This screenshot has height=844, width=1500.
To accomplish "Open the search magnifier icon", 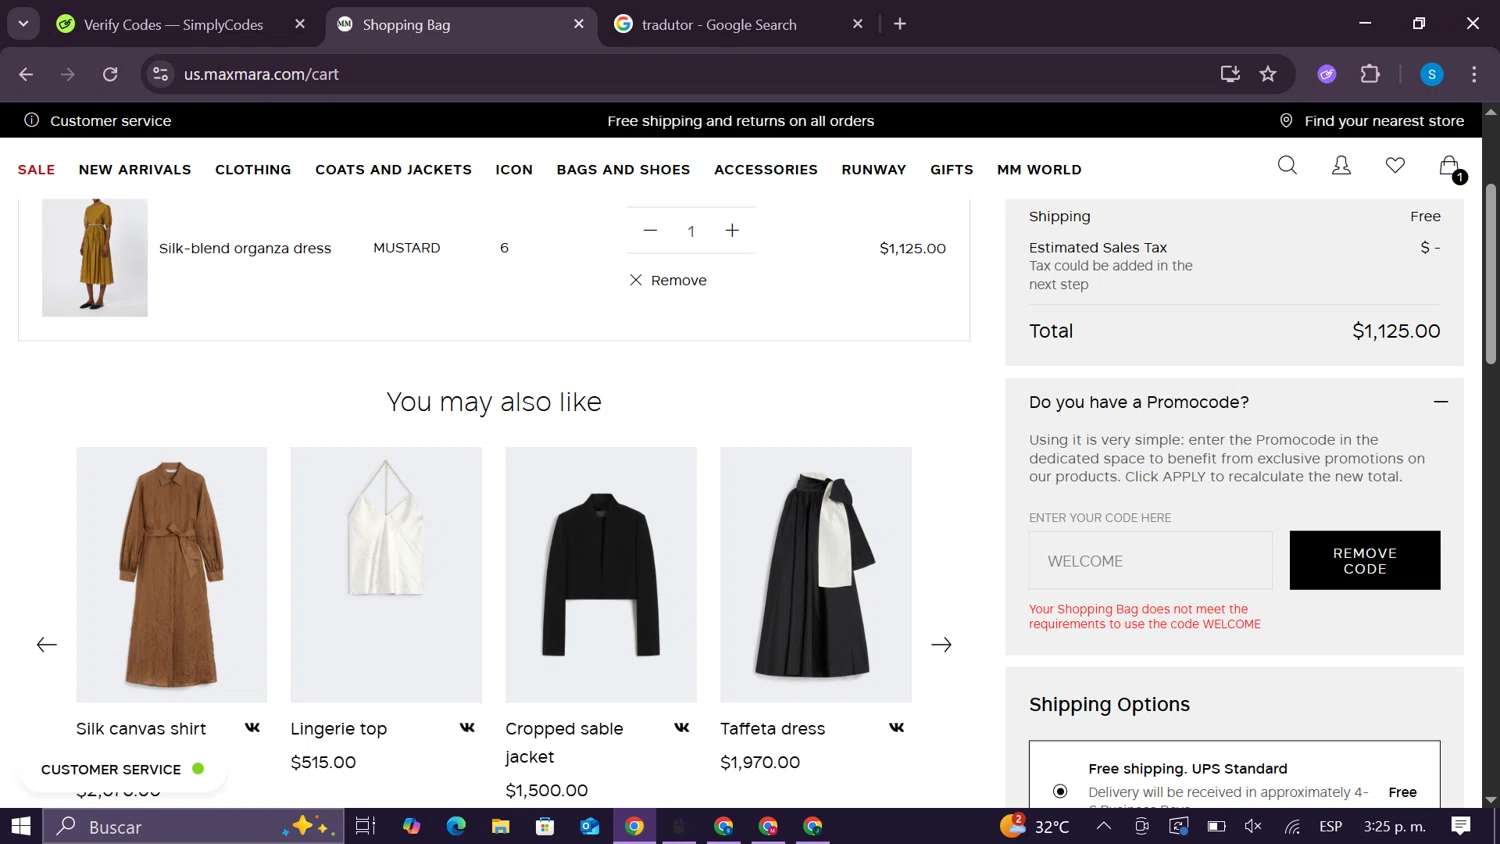I will point(1287,166).
